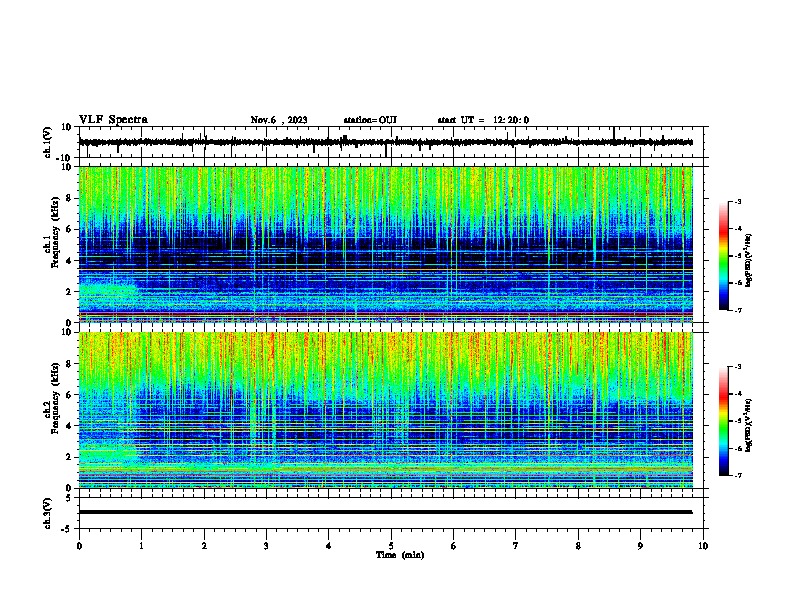The width and height of the screenshot is (792, 612).
Task: Click time axis tick label "9"
Action: [x=640, y=546]
